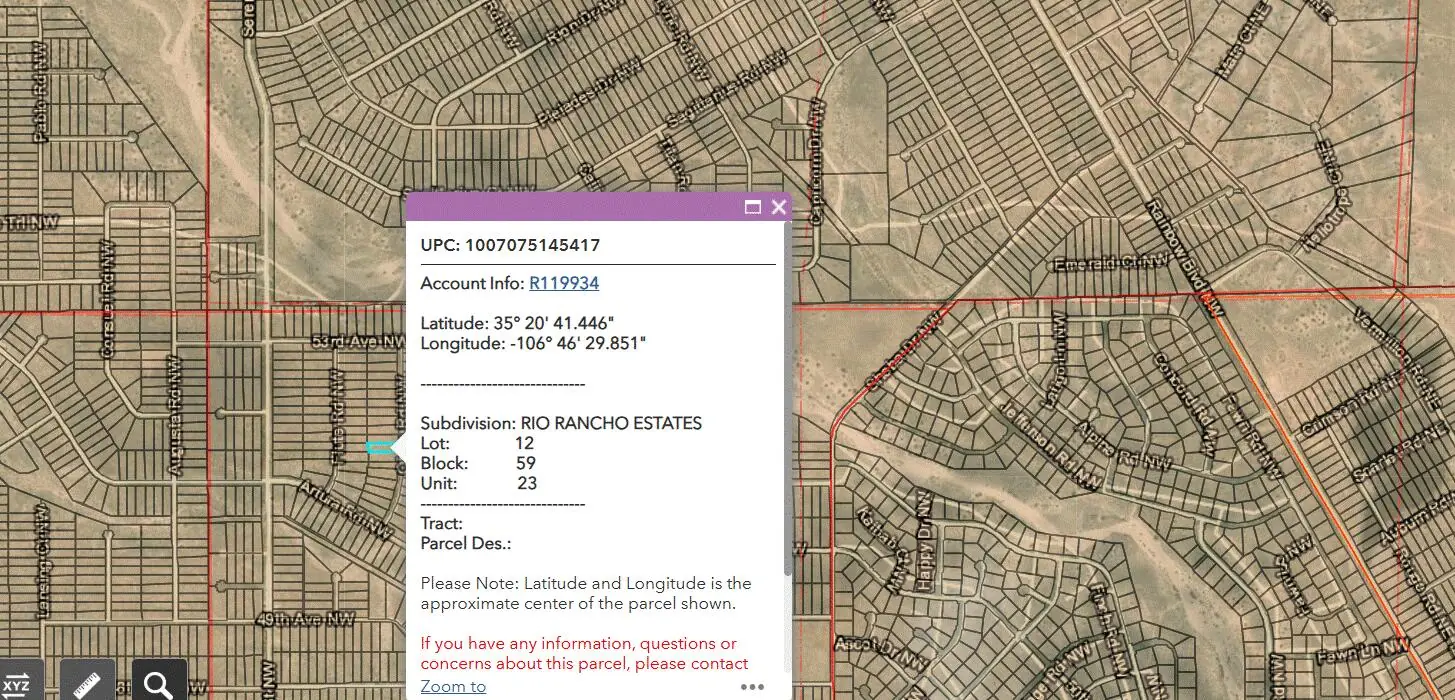The height and width of the screenshot is (700, 1455).
Task: Maximize the parcel info popup
Action: pyautogui.click(x=753, y=208)
